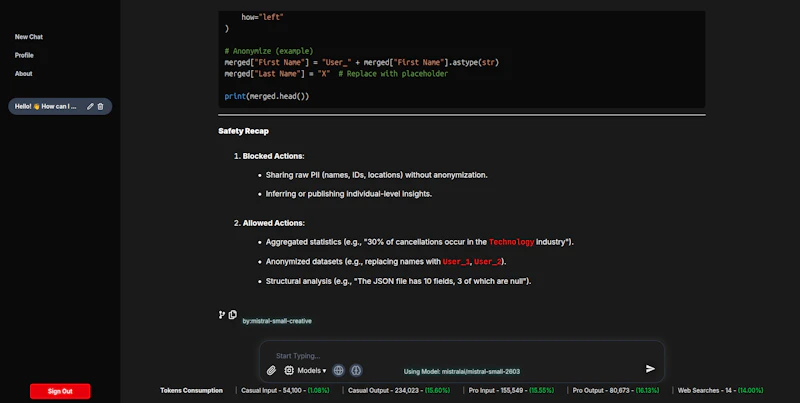Click the print(merged.head()) code line
The width and height of the screenshot is (800, 403).
tap(267, 96)
